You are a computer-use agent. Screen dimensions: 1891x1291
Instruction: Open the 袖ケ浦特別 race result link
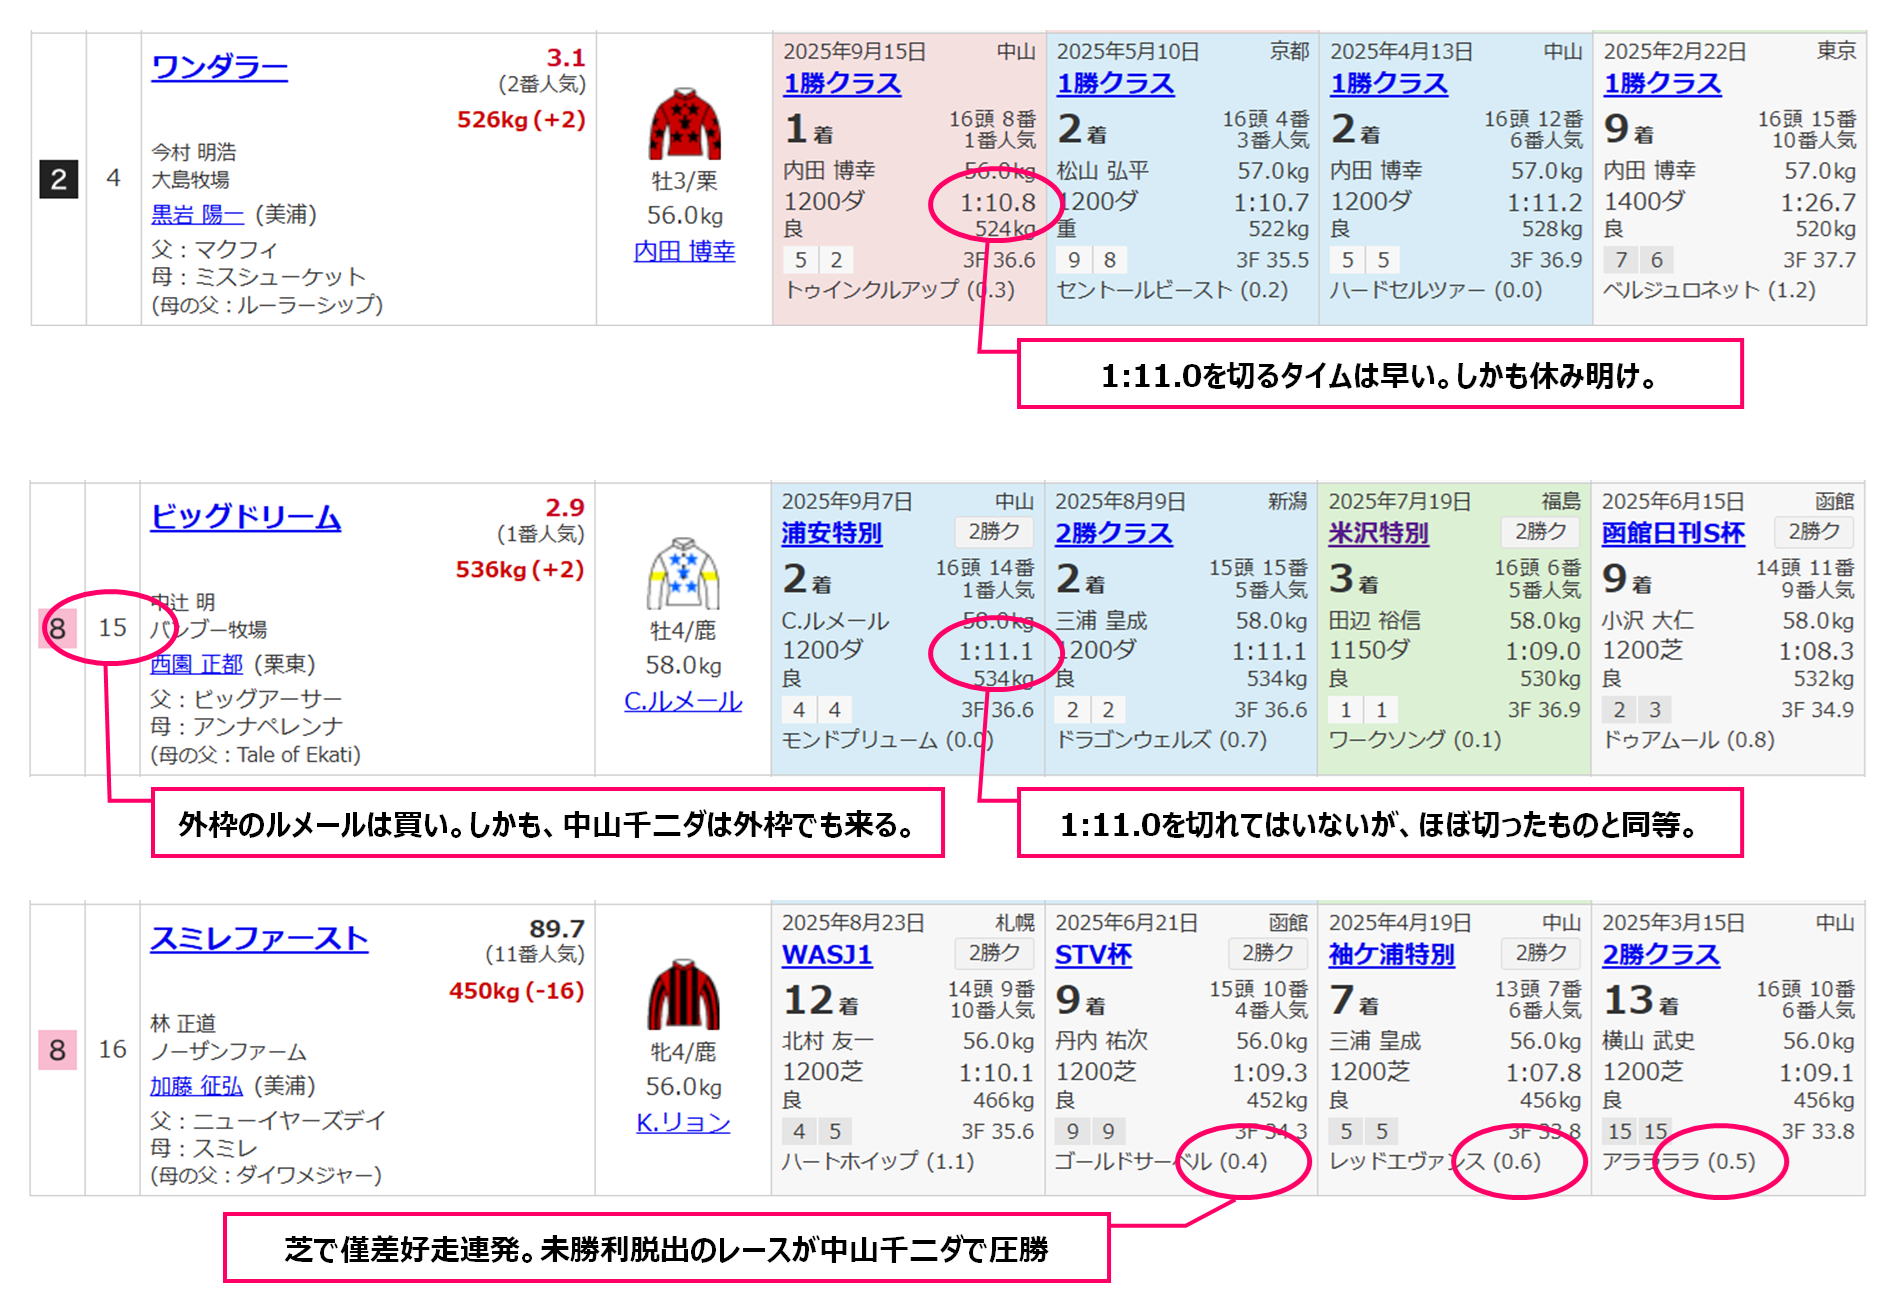pyautogui.click(x=1391, y=954)
